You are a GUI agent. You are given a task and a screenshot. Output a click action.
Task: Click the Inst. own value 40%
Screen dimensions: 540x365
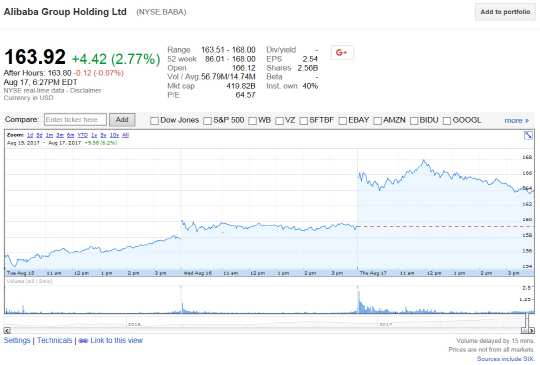click(310, 86)
